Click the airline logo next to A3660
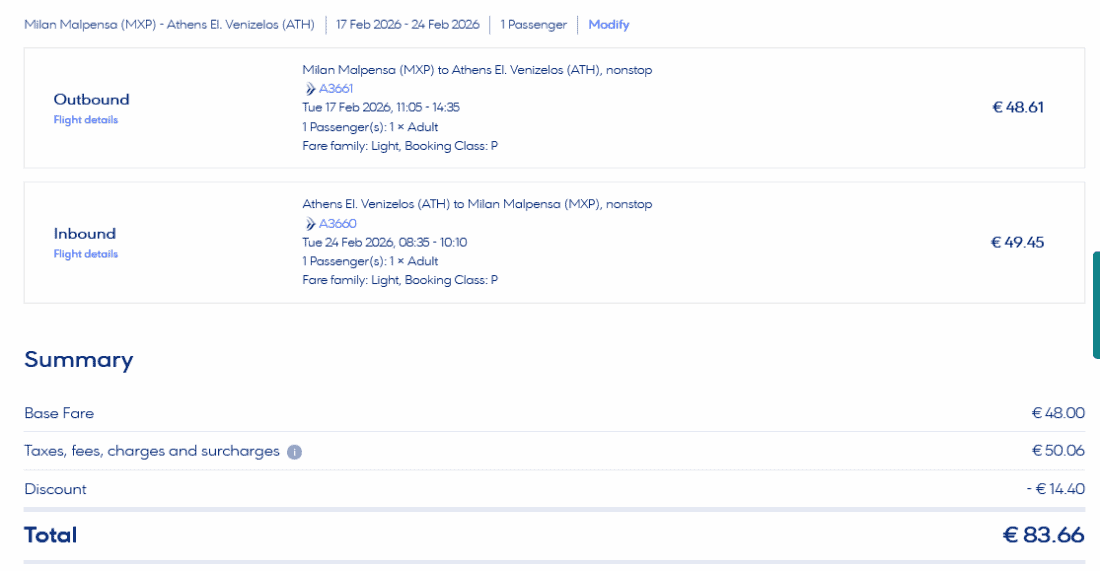 click(310, 224)
